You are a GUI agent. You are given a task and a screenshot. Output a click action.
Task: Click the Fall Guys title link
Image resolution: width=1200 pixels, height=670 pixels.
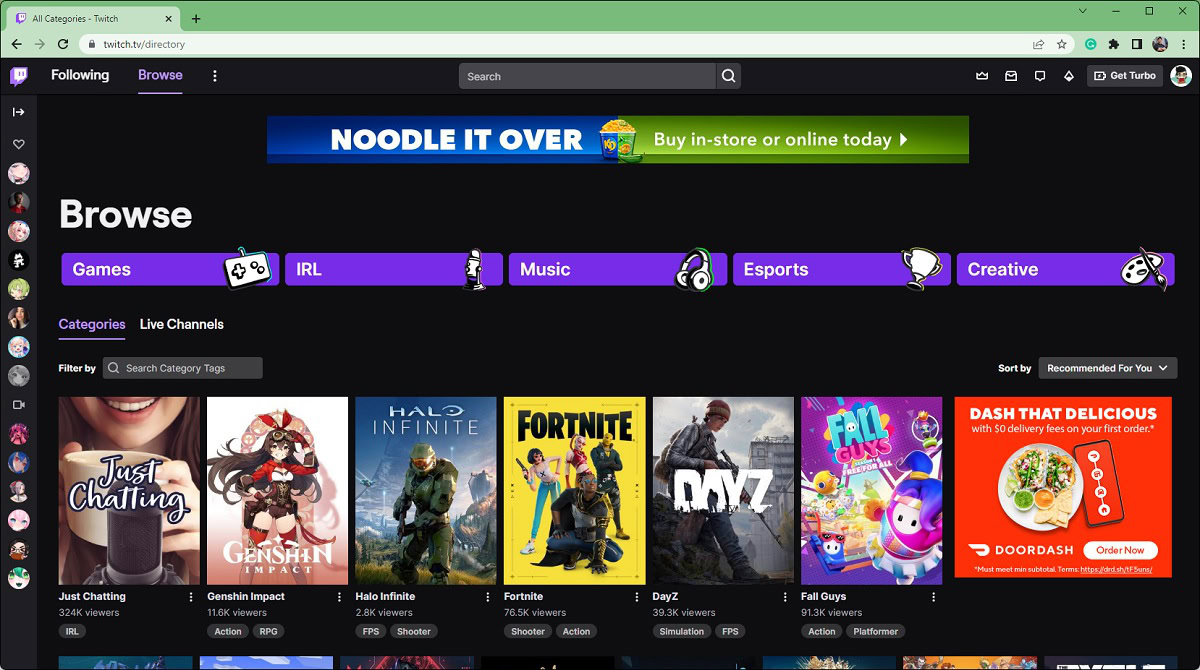tap(824, 597)
